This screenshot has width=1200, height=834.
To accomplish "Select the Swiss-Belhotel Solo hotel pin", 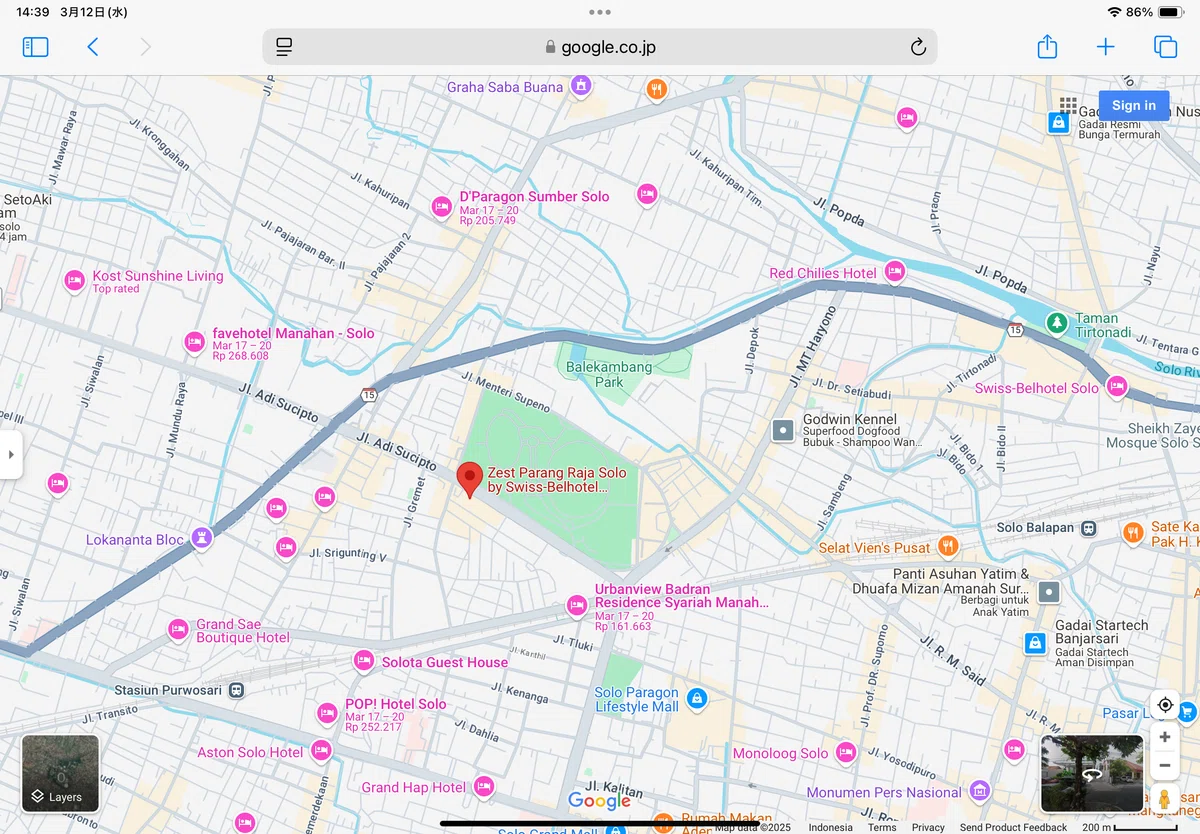I will point(1118,386).
